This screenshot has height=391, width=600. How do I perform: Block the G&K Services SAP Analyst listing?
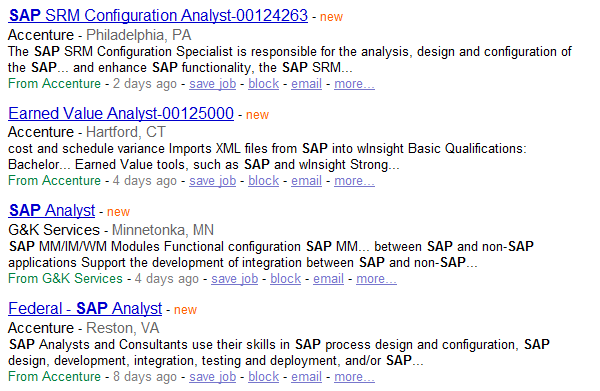[285, 279]
